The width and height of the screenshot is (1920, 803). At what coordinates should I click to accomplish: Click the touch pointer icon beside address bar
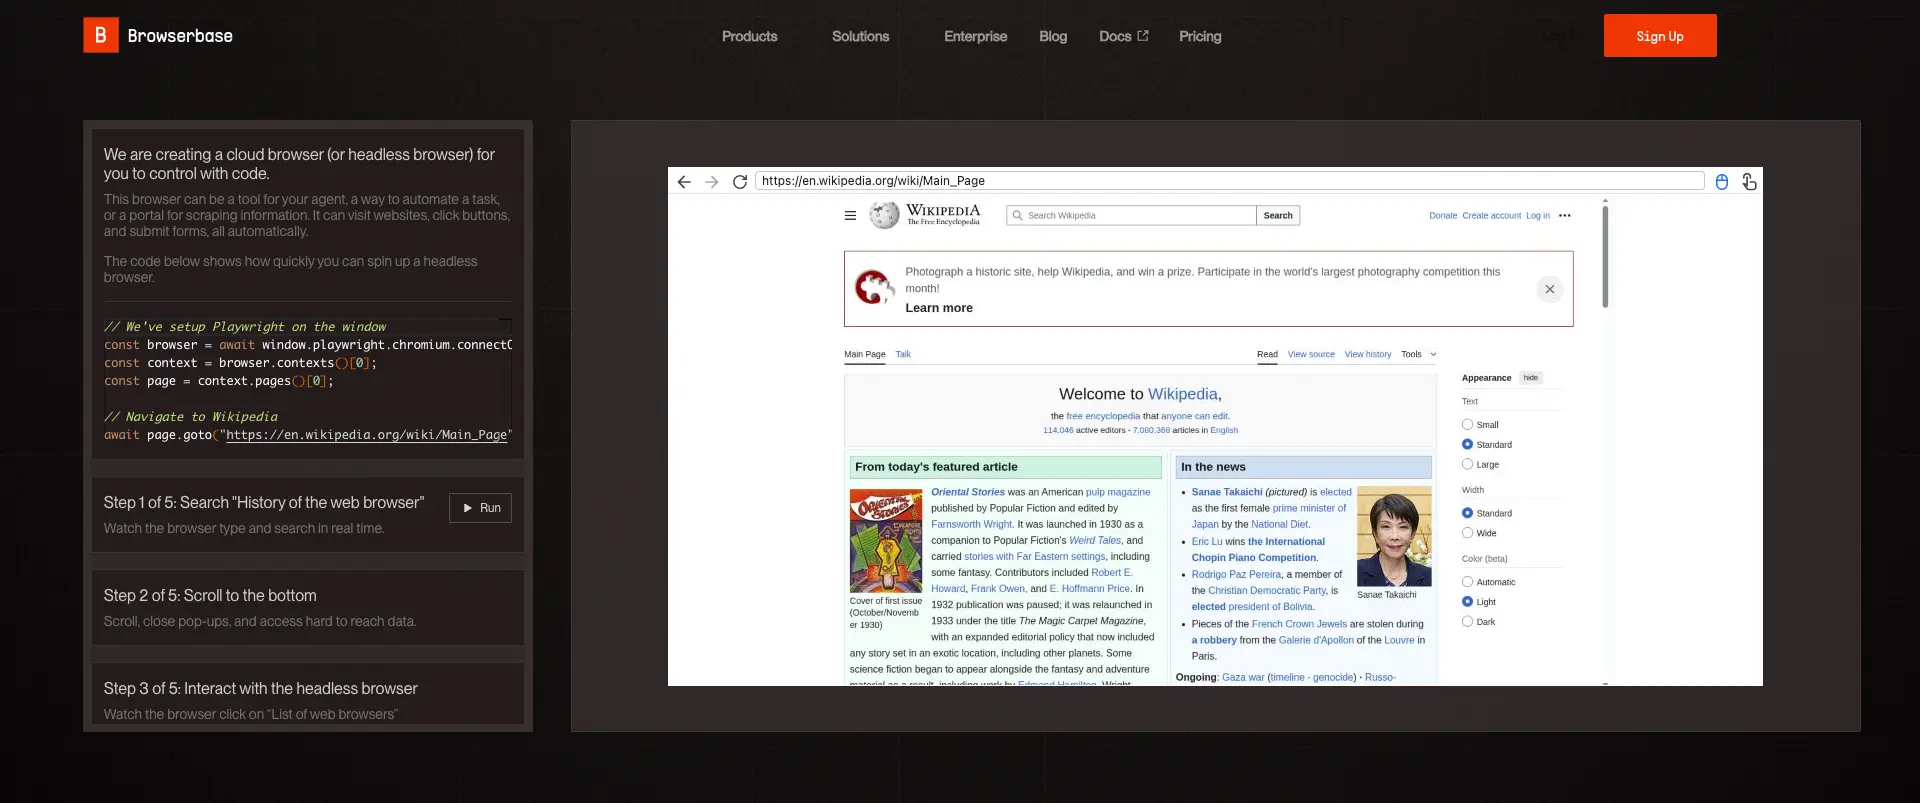click(1749, 182)
